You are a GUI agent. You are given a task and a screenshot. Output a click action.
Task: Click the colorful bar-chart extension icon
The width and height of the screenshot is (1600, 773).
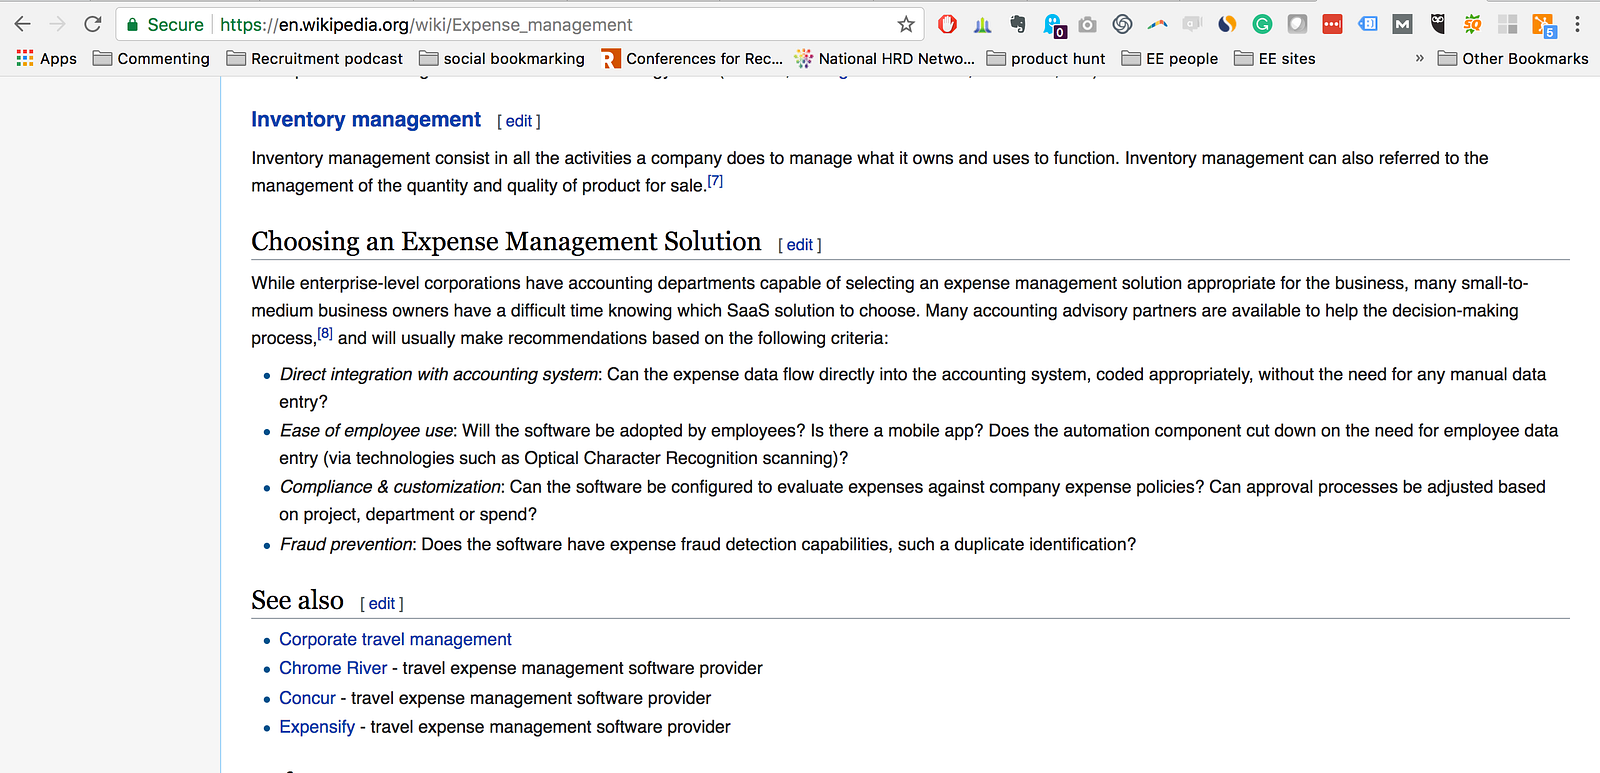(982, 24)
